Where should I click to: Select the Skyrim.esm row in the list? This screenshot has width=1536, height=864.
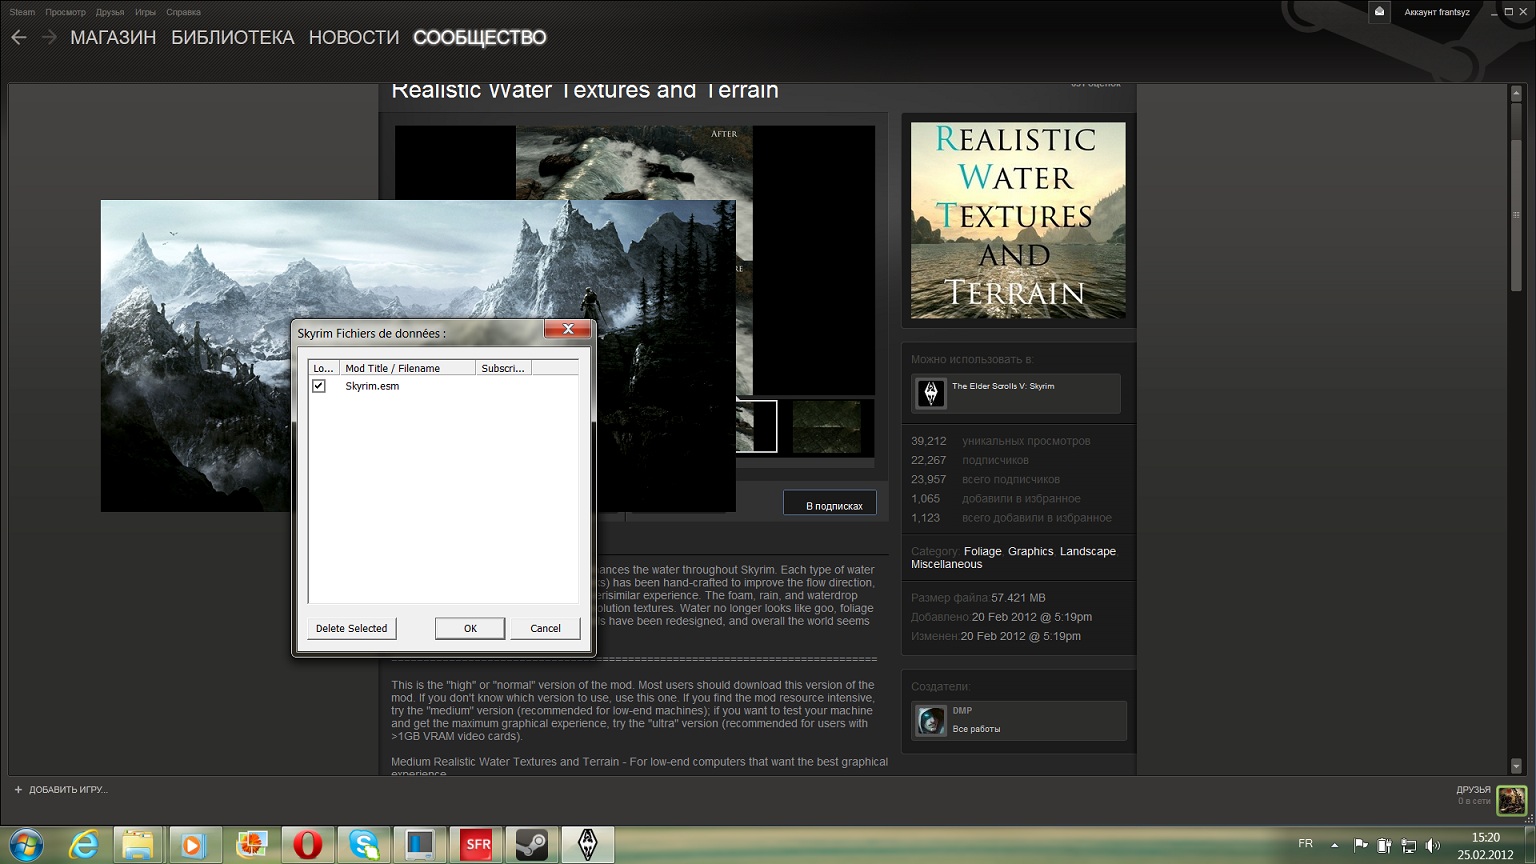tap(443, 386)
